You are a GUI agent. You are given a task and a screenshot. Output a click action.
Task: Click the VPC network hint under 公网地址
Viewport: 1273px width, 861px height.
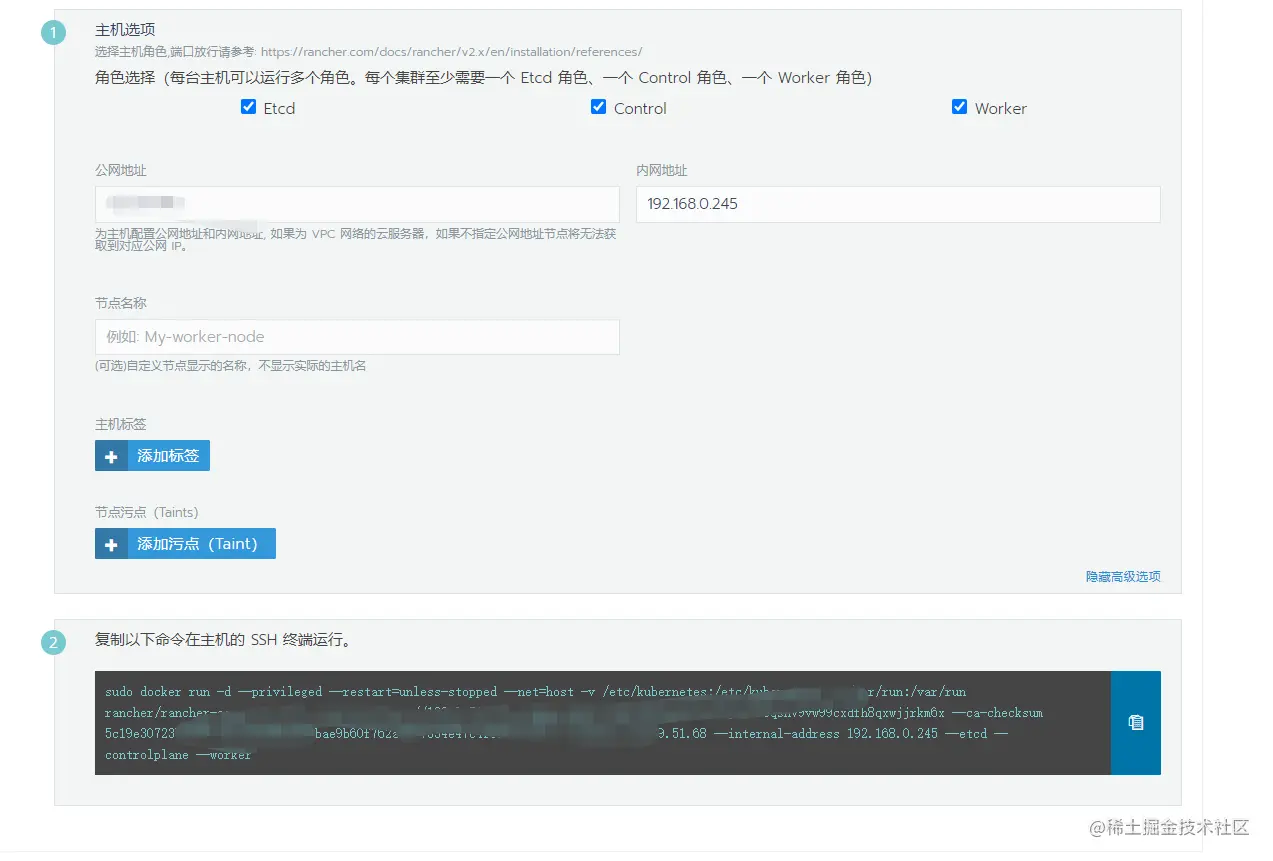[355, 240]
